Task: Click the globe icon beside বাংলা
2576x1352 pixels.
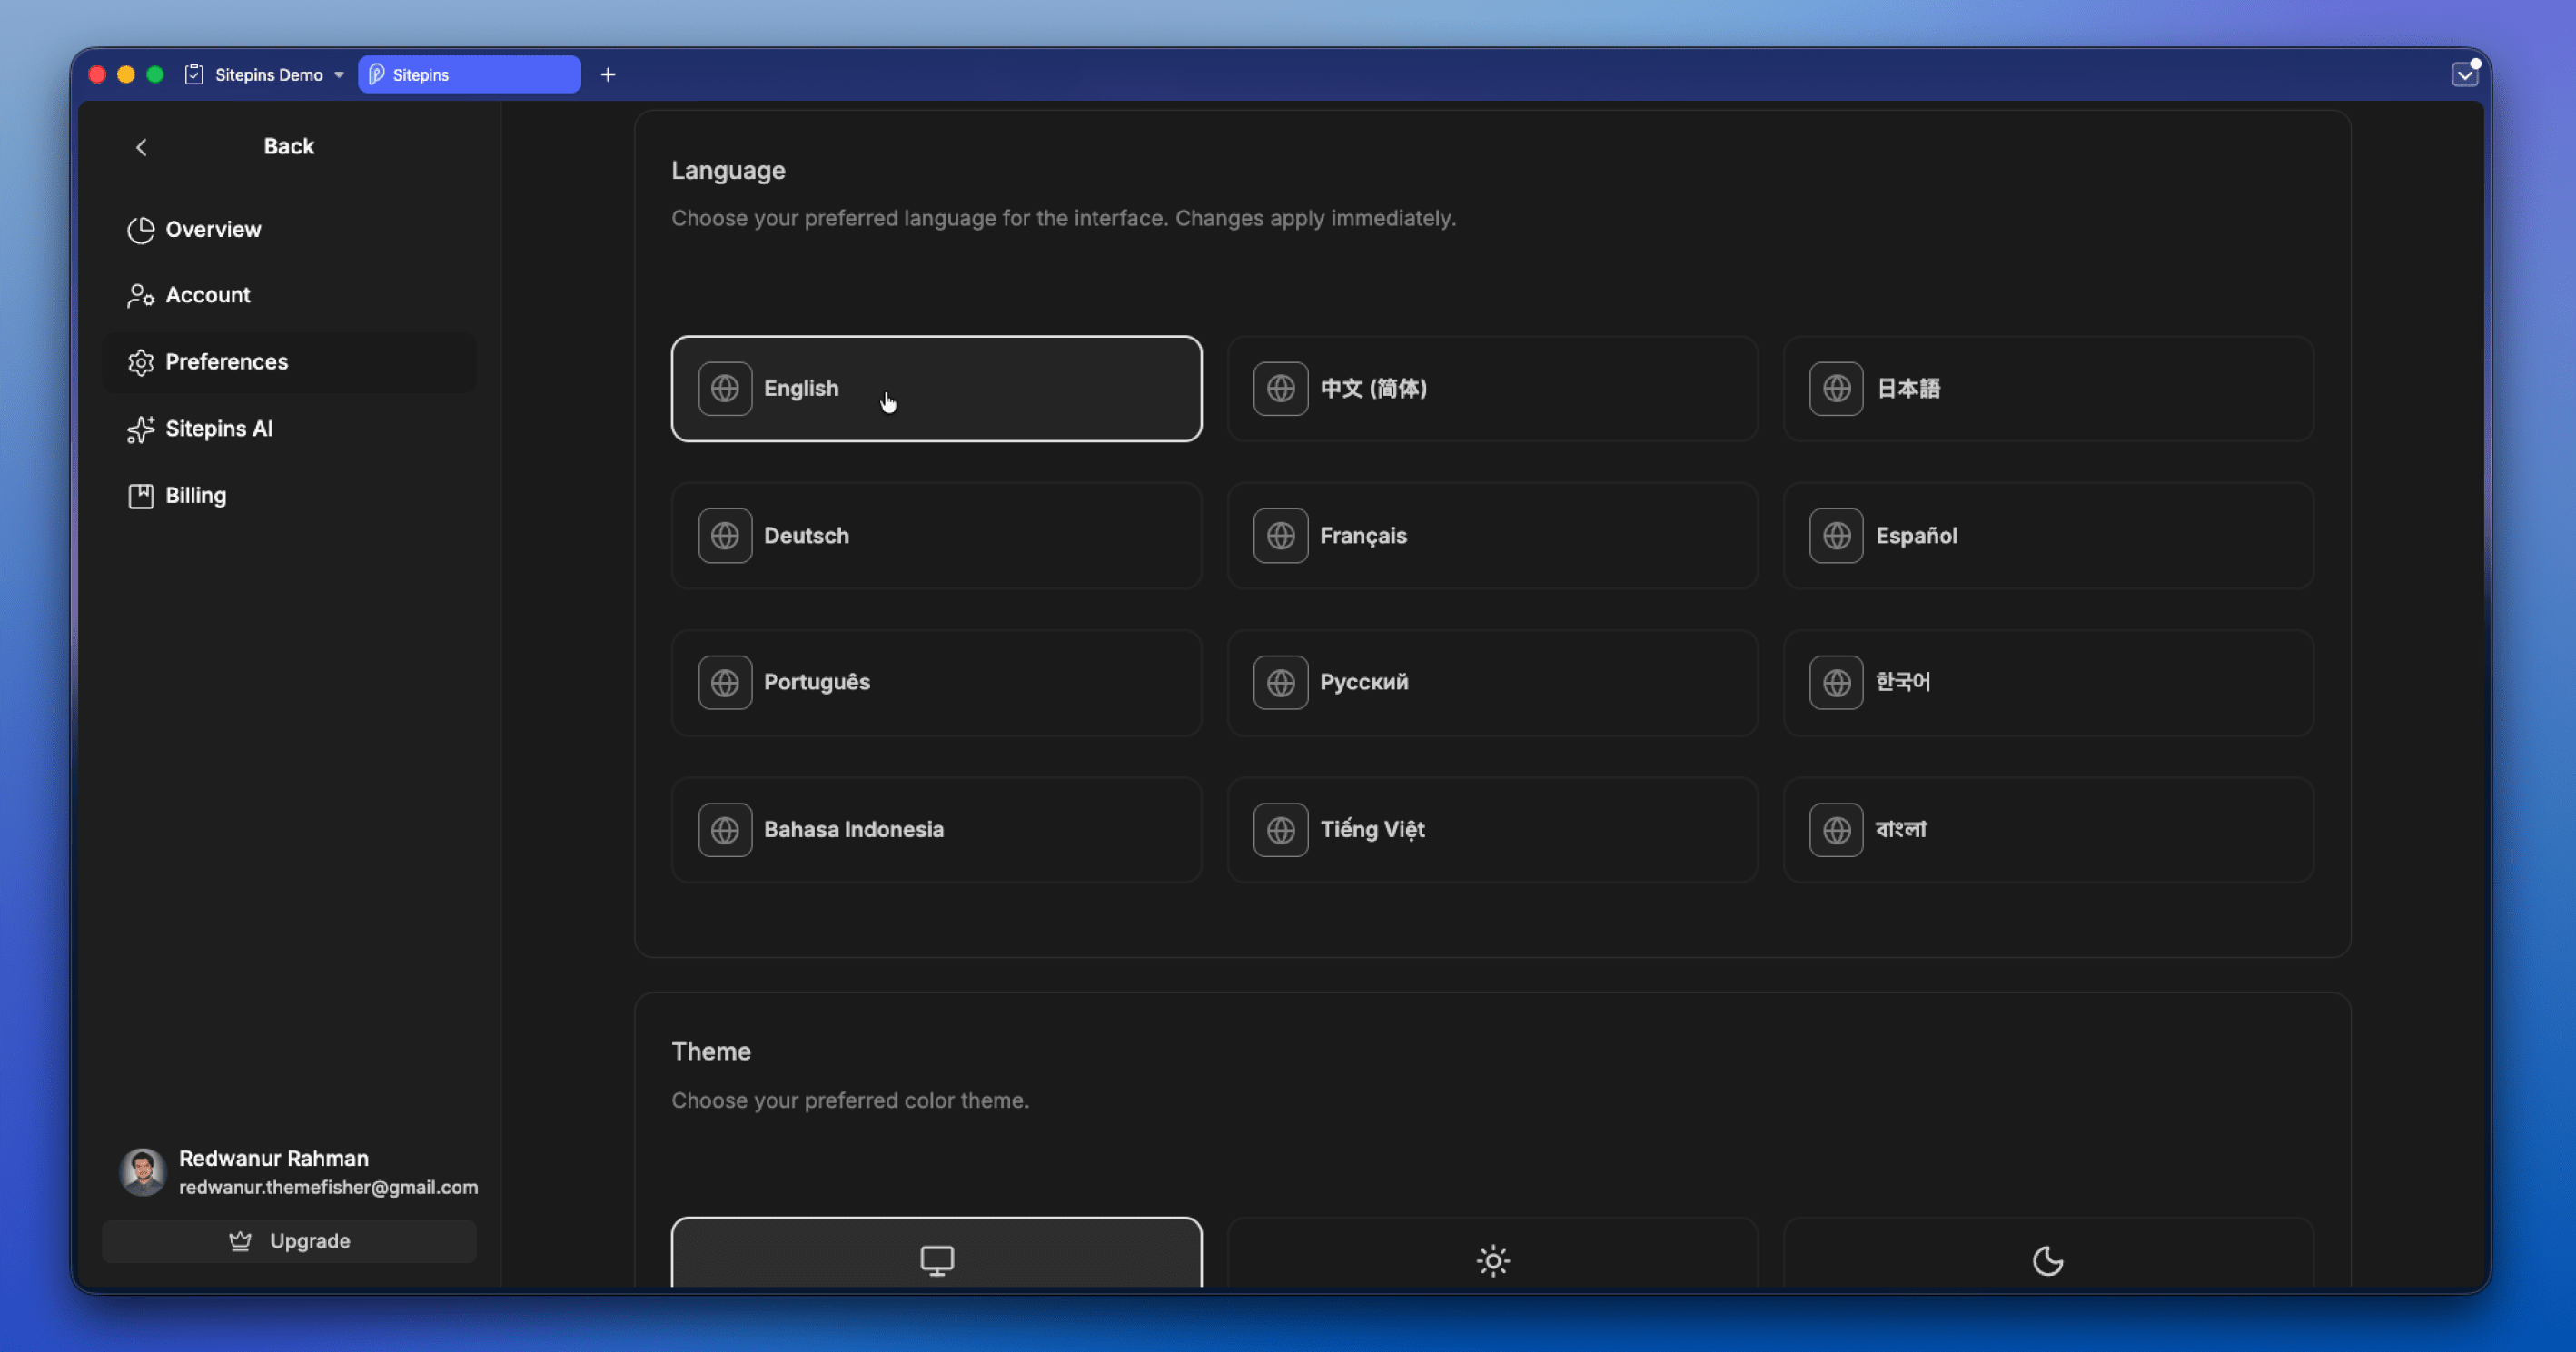Action: click(1836, 830)
